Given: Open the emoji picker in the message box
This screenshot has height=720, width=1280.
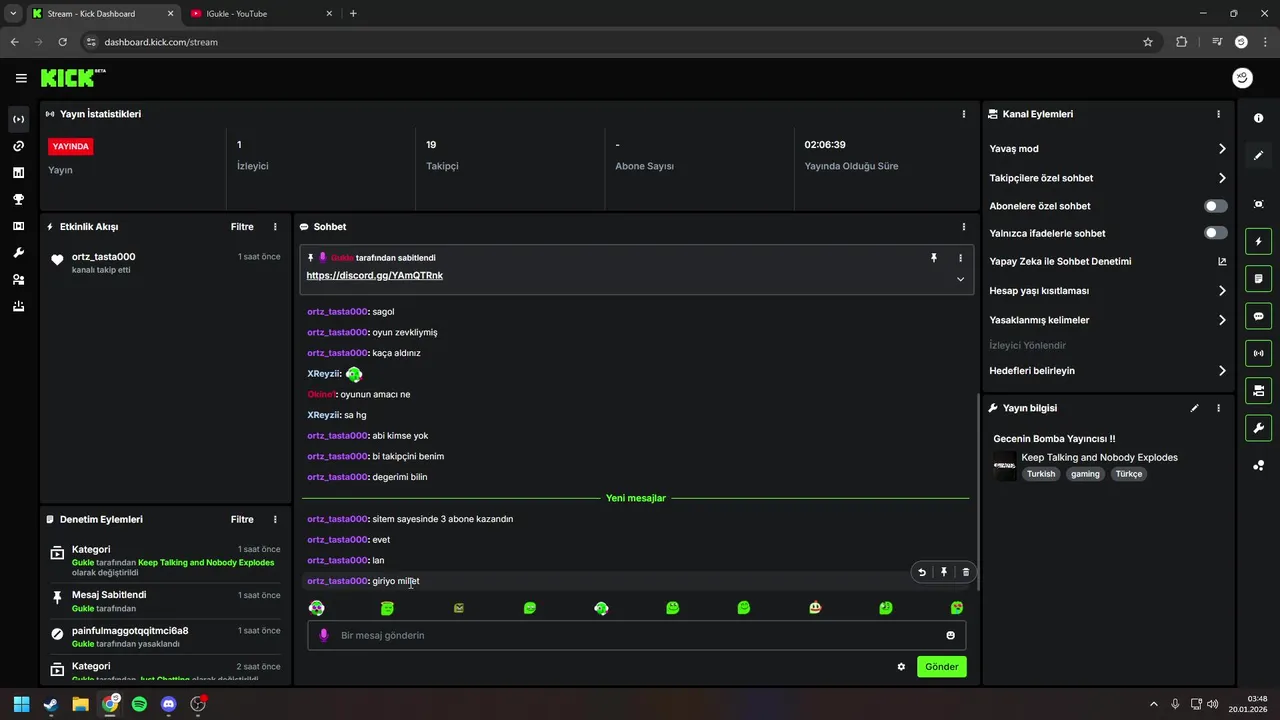Looking at the screenshot, I should (950, 635).
